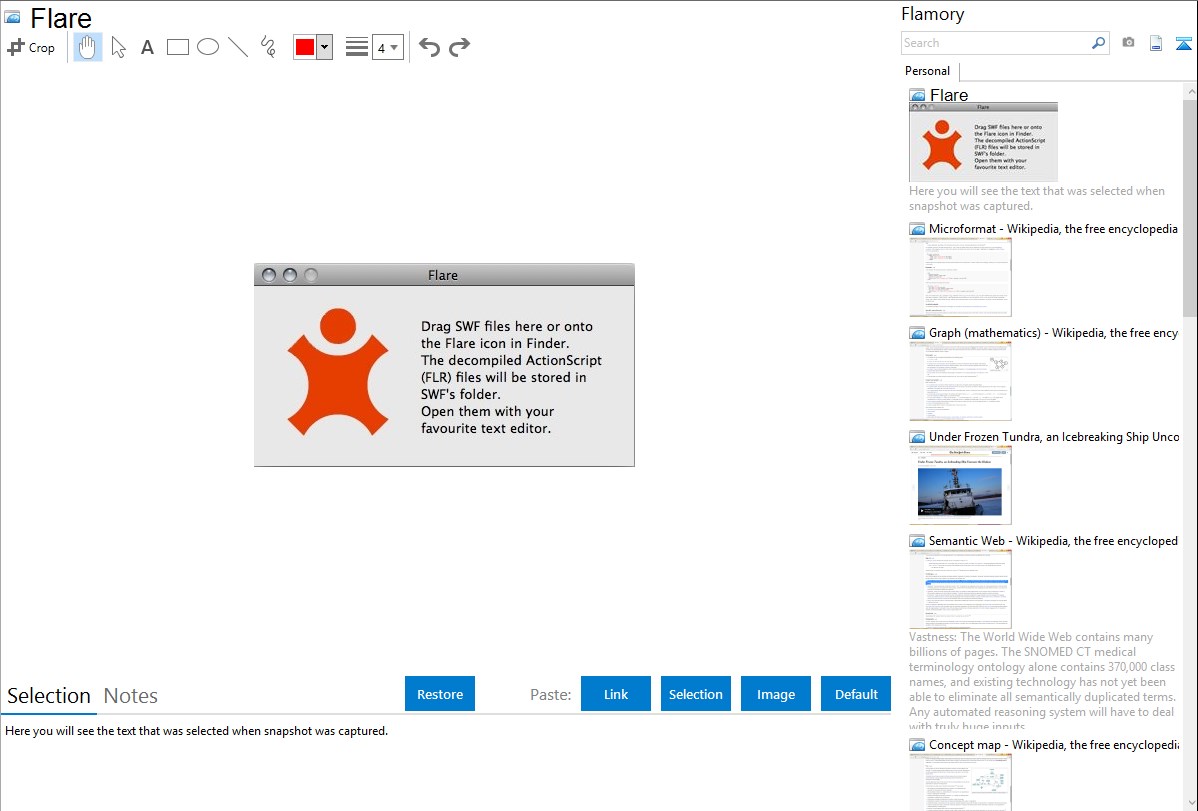Pick the ellipse shape tool
Image resolution: width=1198 pixels, height=811 pixels.
208,47
